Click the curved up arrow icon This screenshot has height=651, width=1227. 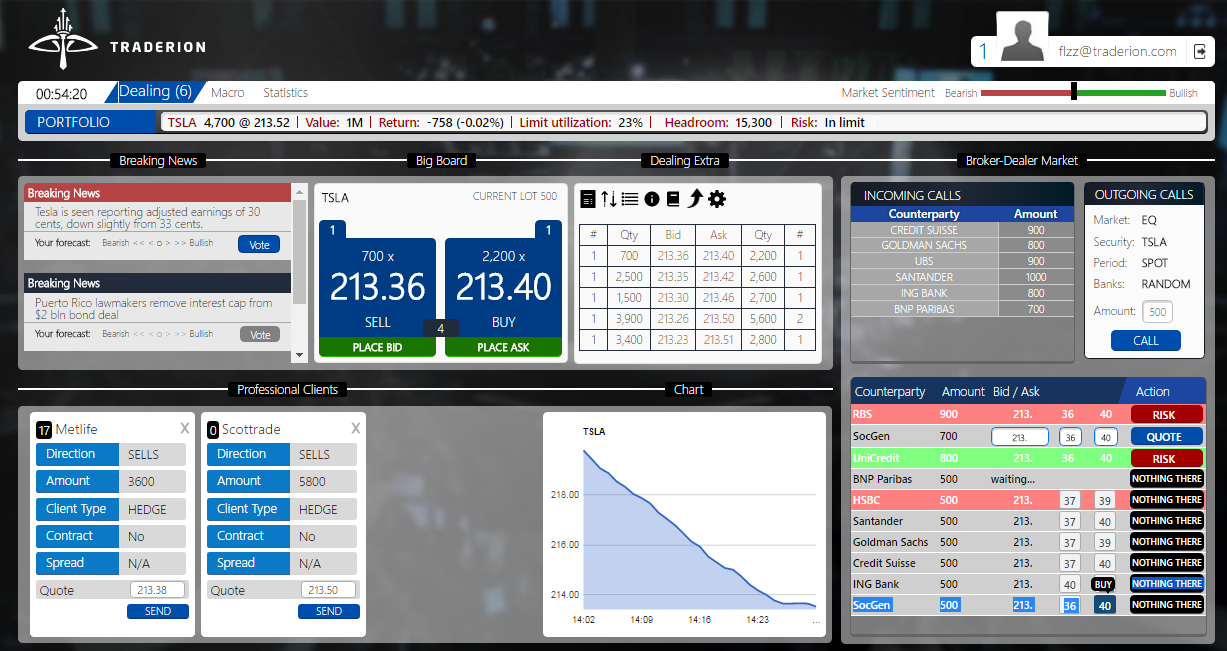pyautogui.click(x=695, y=199)
